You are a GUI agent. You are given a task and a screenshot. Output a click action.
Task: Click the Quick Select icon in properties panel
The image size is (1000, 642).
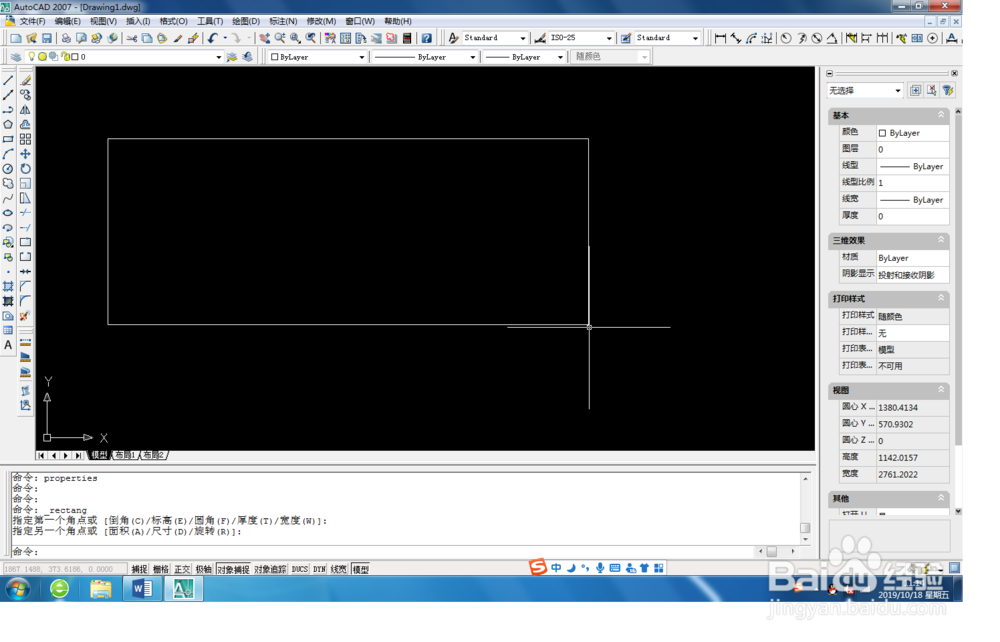click(x=948, y=91)
